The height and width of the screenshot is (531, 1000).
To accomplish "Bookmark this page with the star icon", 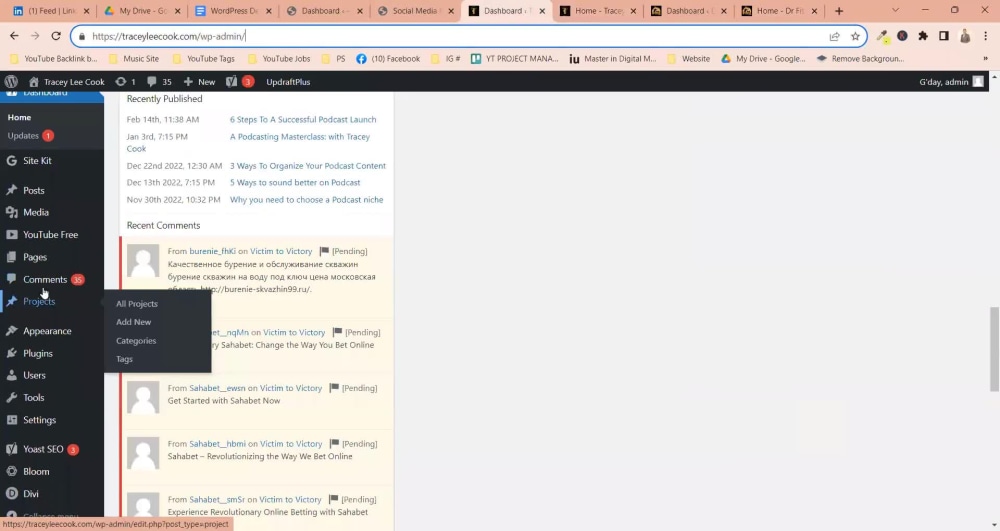I will coord(855,36).
